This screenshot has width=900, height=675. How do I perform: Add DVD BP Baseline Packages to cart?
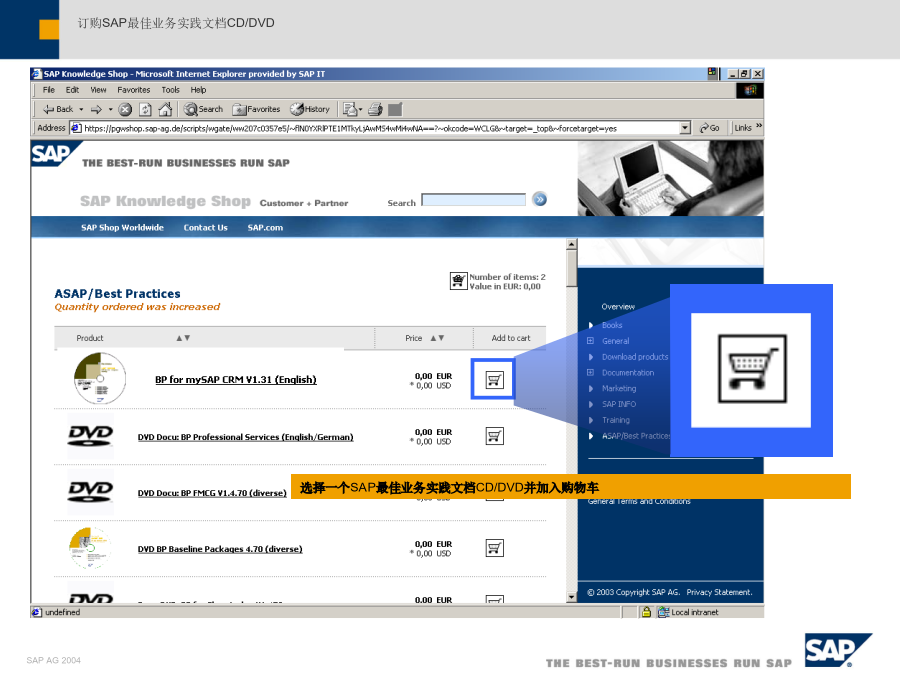(x=494, y=548)
